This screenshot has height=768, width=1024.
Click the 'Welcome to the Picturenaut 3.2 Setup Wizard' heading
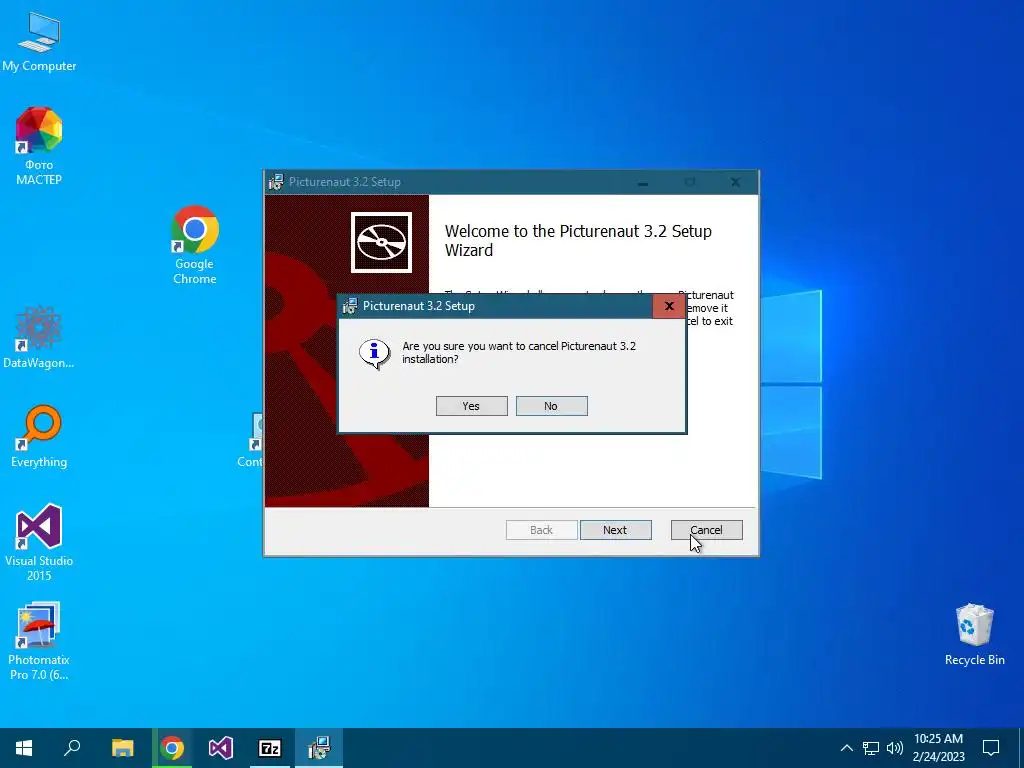coord(578,240)
